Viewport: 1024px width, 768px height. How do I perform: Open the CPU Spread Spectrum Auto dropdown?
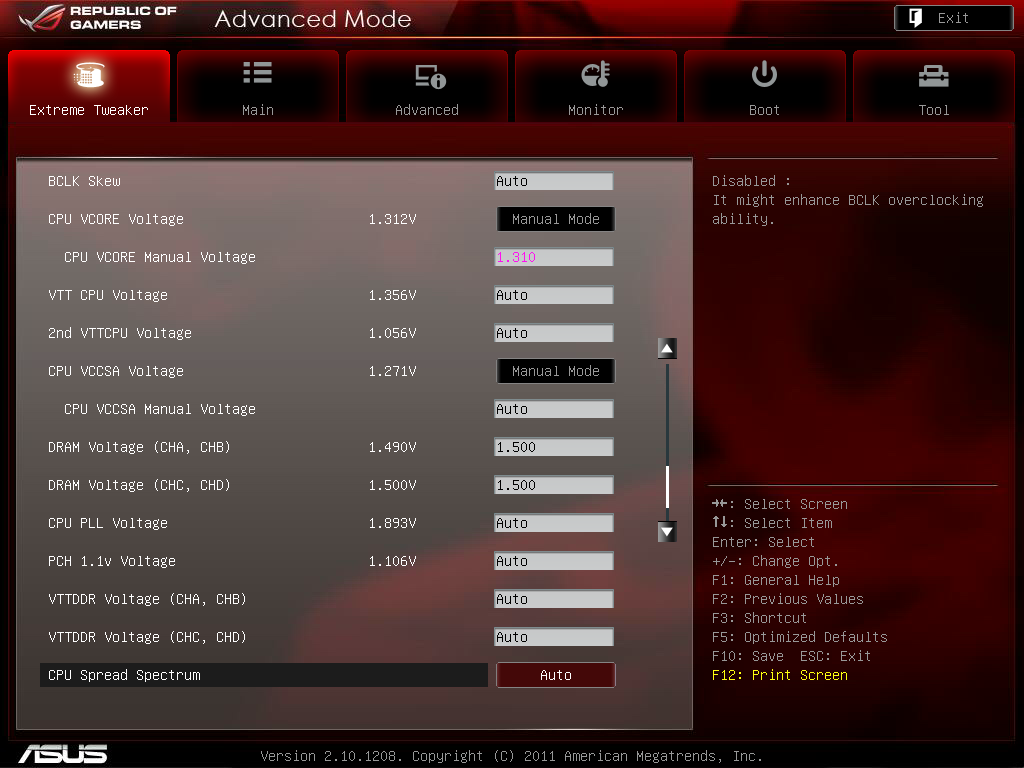click(x=555, y=675)
